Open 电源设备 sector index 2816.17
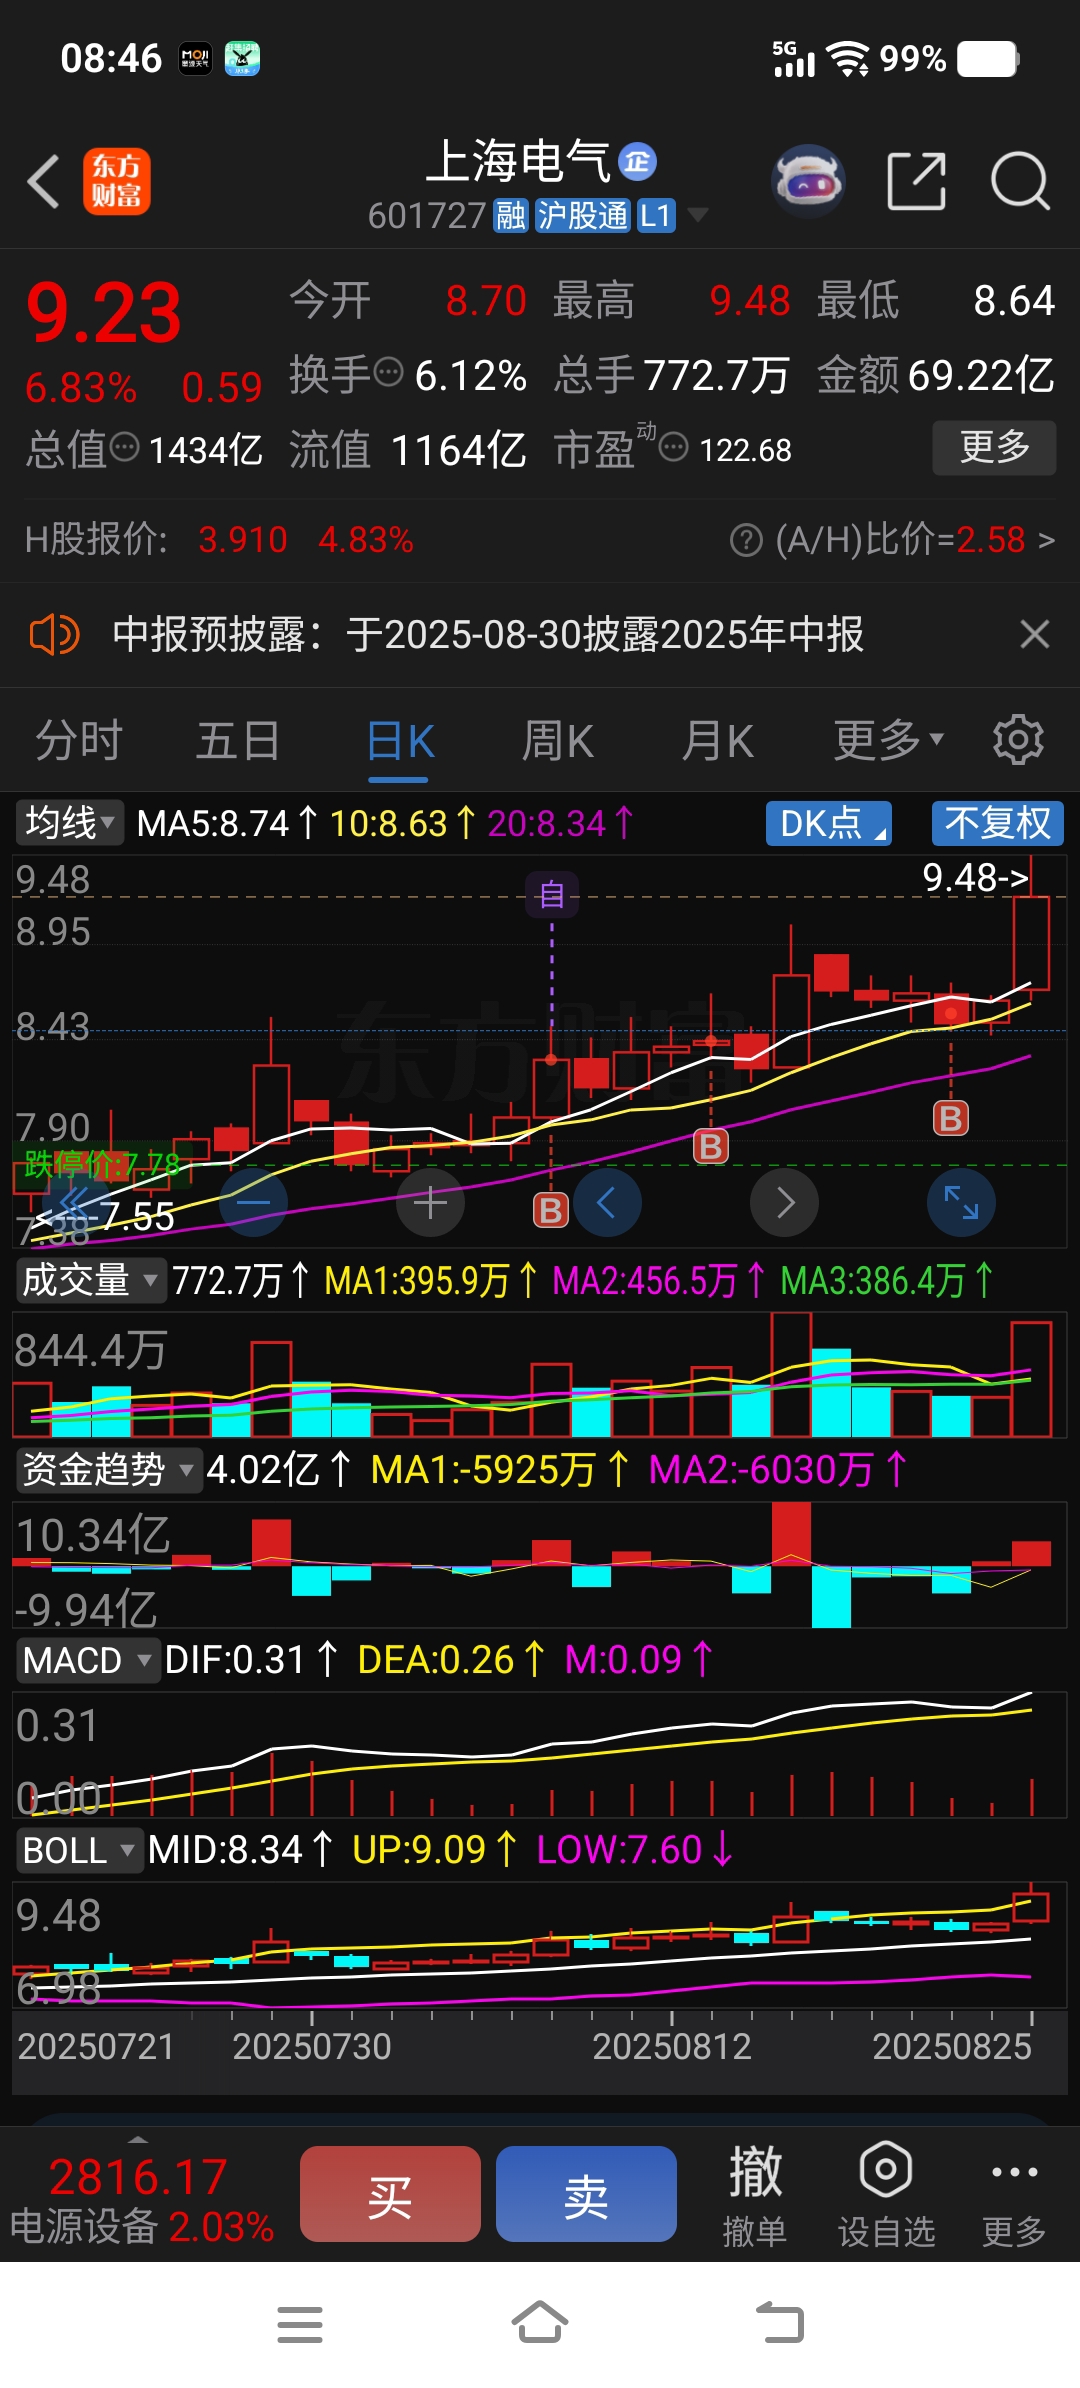 tap(140, 2200)
